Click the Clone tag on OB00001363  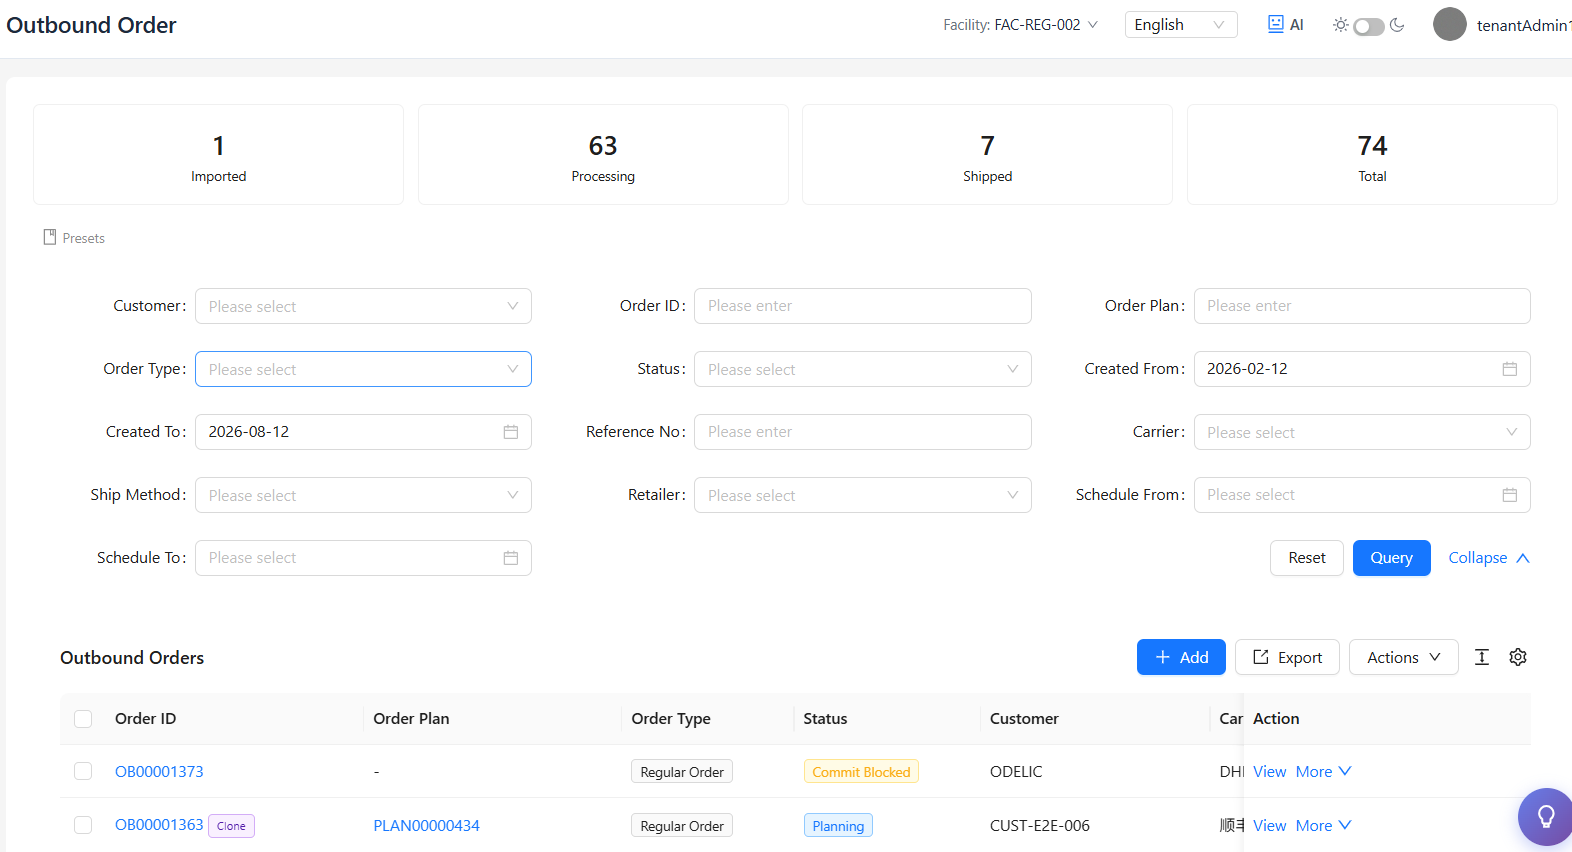click(231, 826)
